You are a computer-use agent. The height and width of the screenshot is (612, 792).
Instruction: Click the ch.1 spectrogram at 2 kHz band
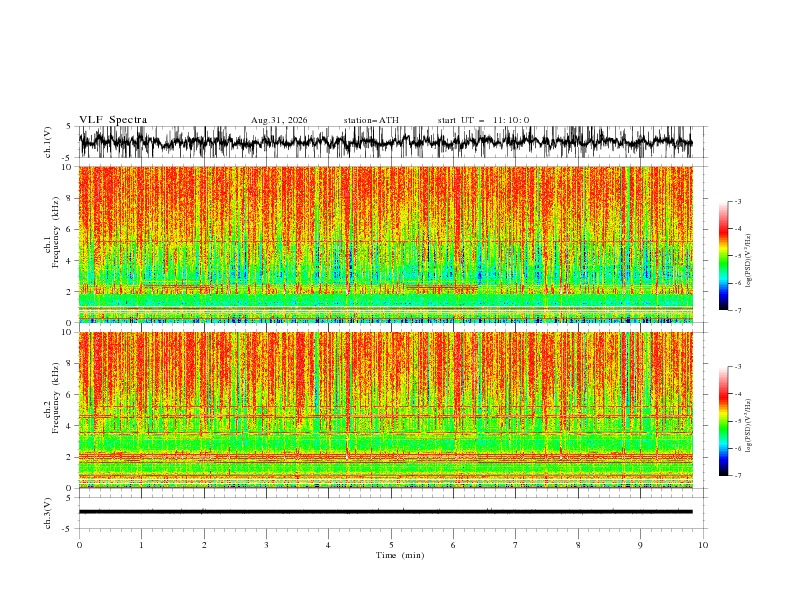(x=385, y=291)
